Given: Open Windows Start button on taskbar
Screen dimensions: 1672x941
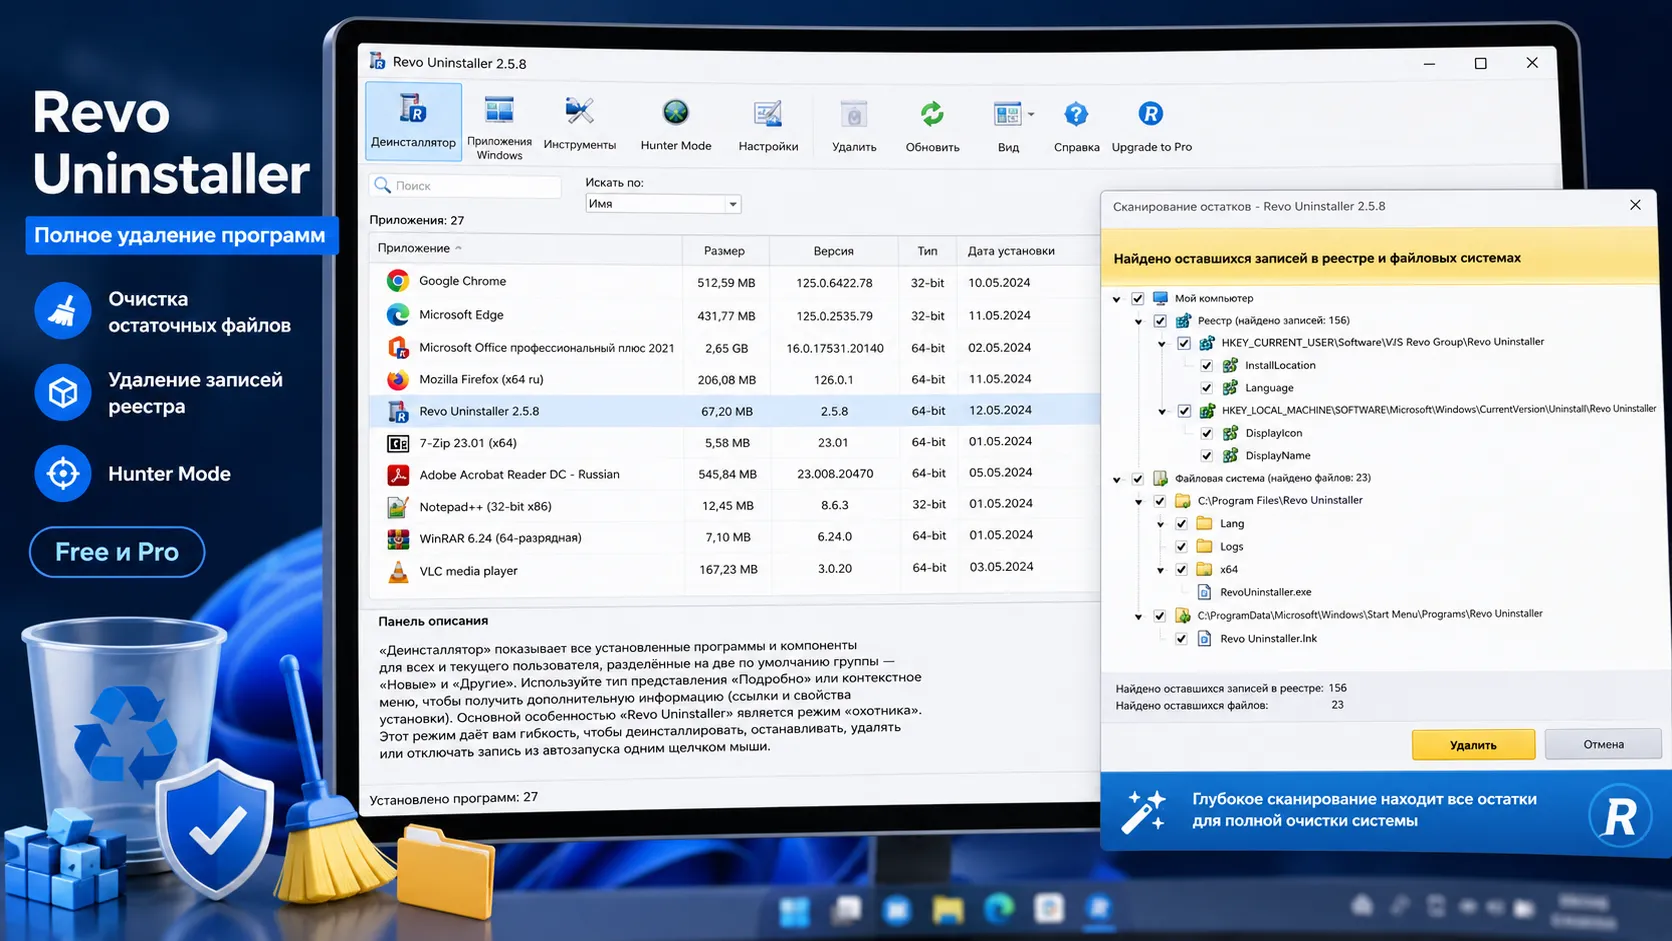Looking at the screenshot, I should [795, 912].
